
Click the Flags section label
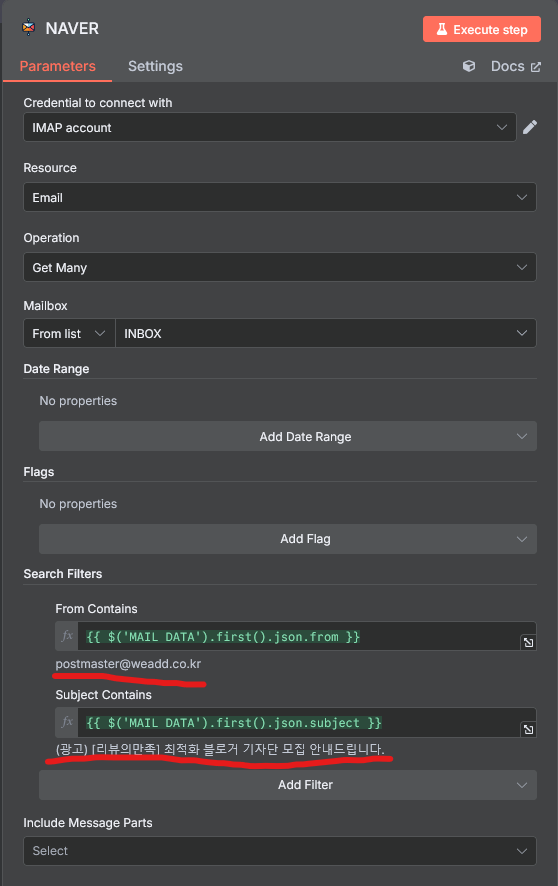coord(39,472)
